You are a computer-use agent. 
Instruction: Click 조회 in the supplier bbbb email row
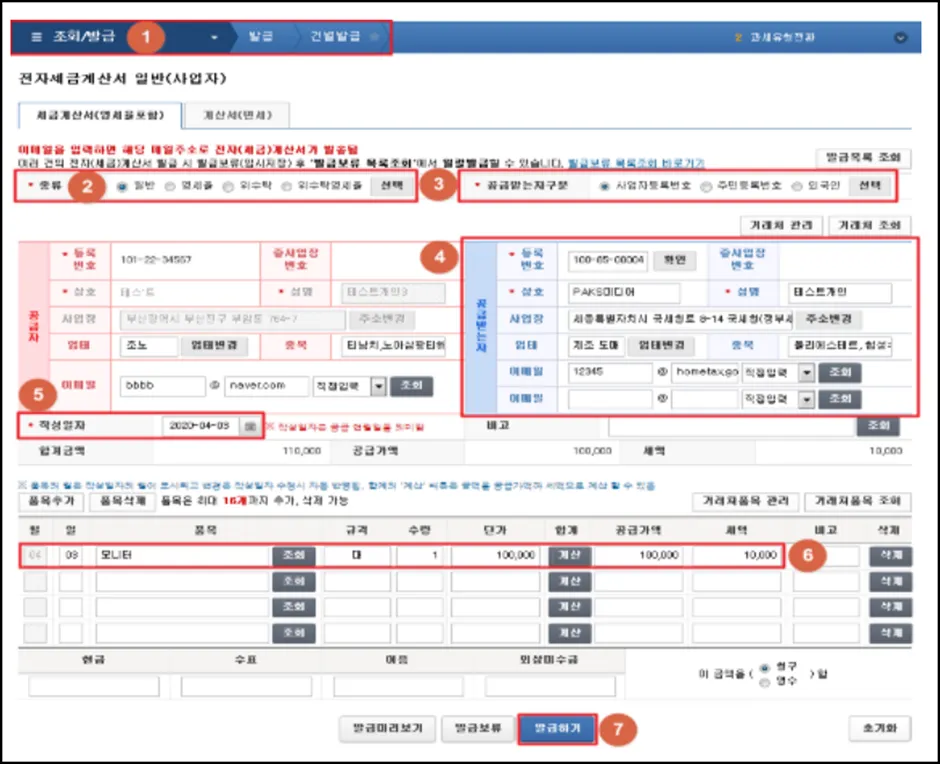coord(411,386)
